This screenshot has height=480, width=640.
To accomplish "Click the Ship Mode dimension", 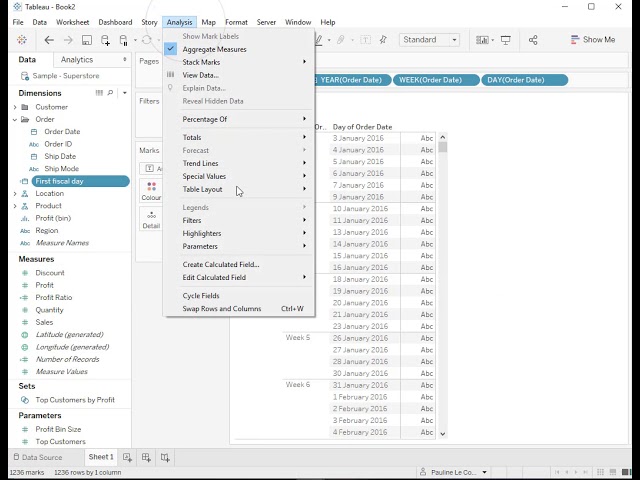I will point(62,169).
